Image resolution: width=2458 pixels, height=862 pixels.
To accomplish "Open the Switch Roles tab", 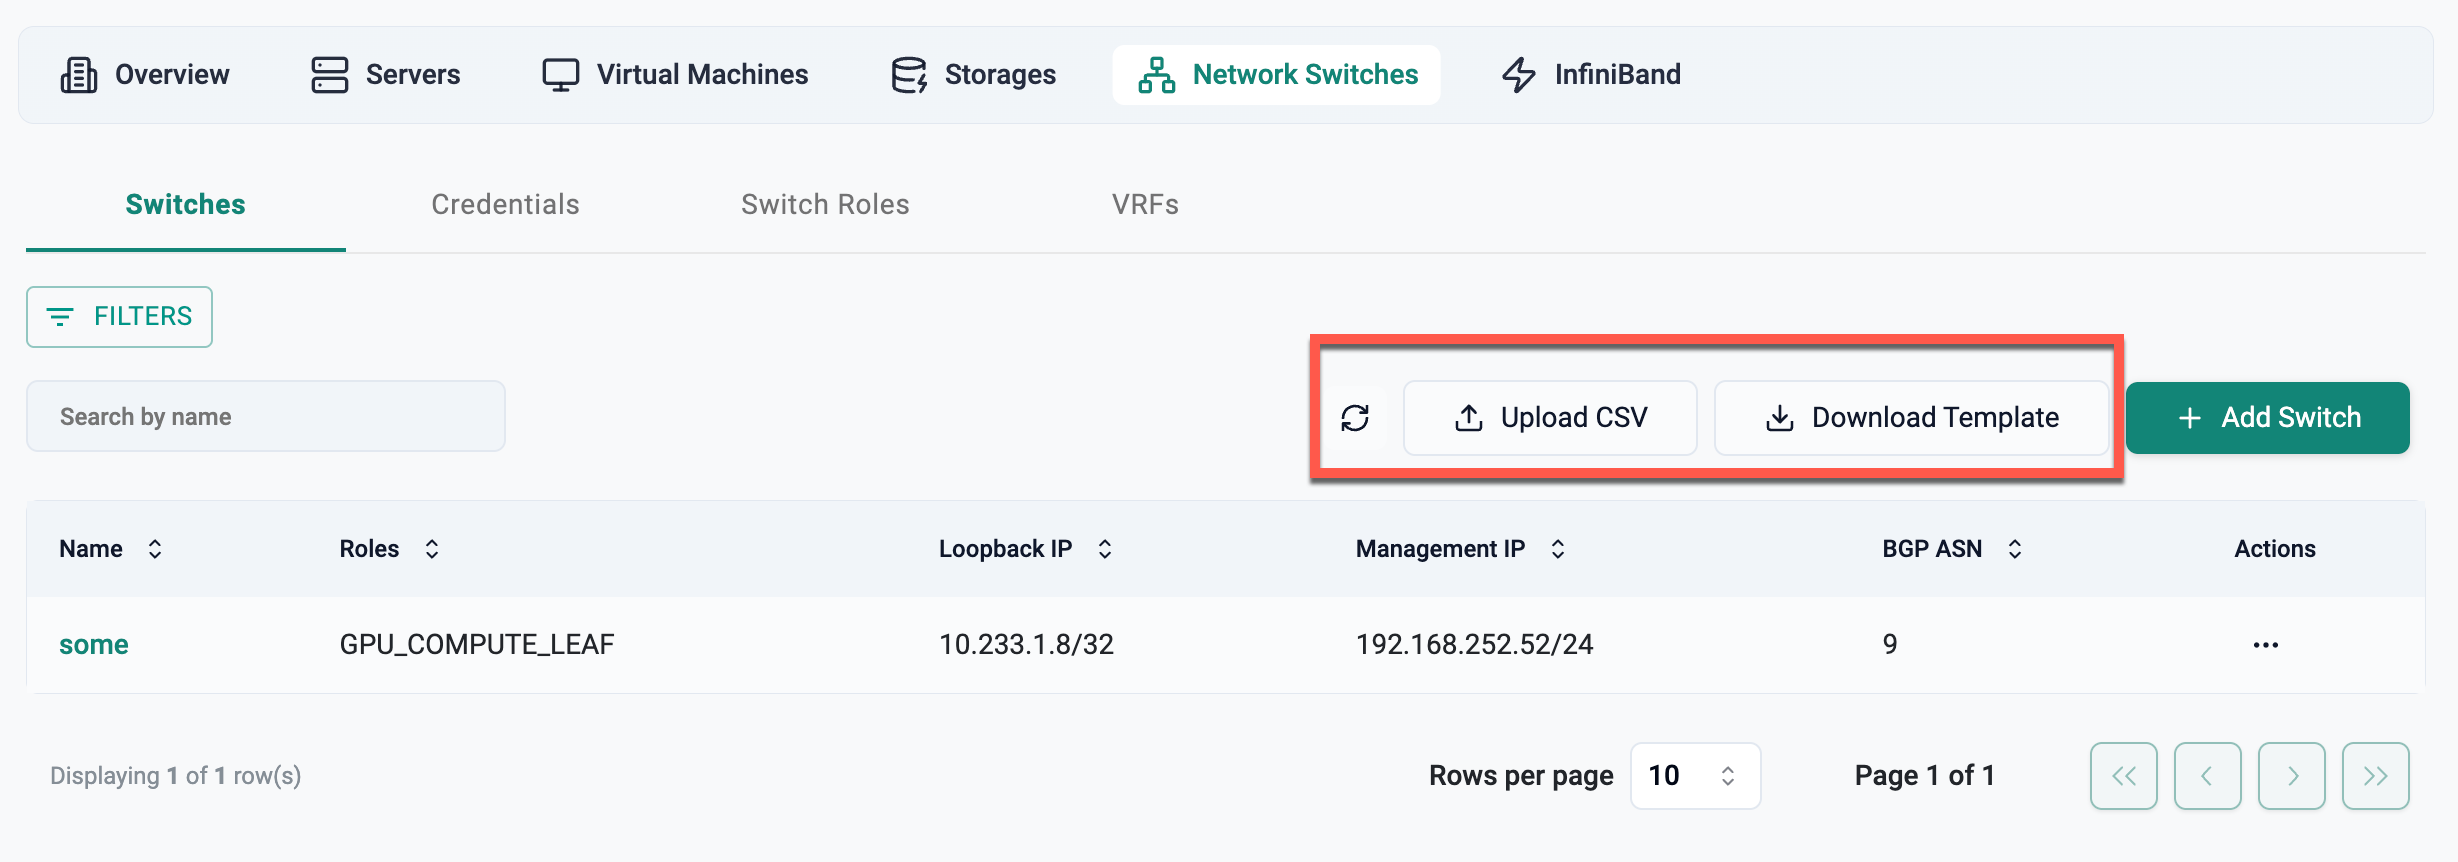I will click(x=825, y=205).
